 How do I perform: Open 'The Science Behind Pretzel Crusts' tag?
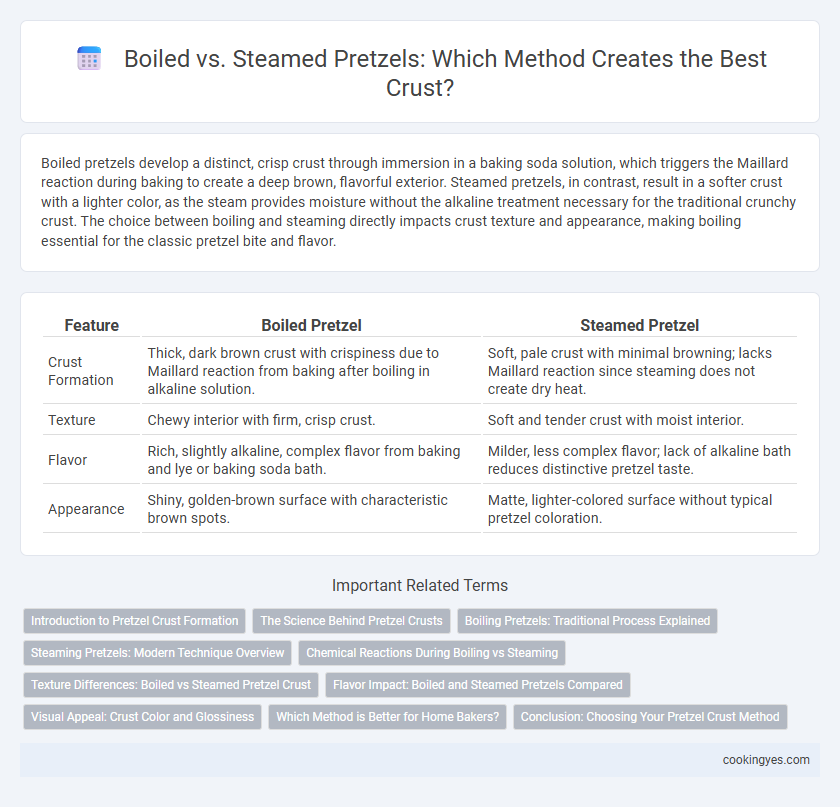(x=351, y=621)
